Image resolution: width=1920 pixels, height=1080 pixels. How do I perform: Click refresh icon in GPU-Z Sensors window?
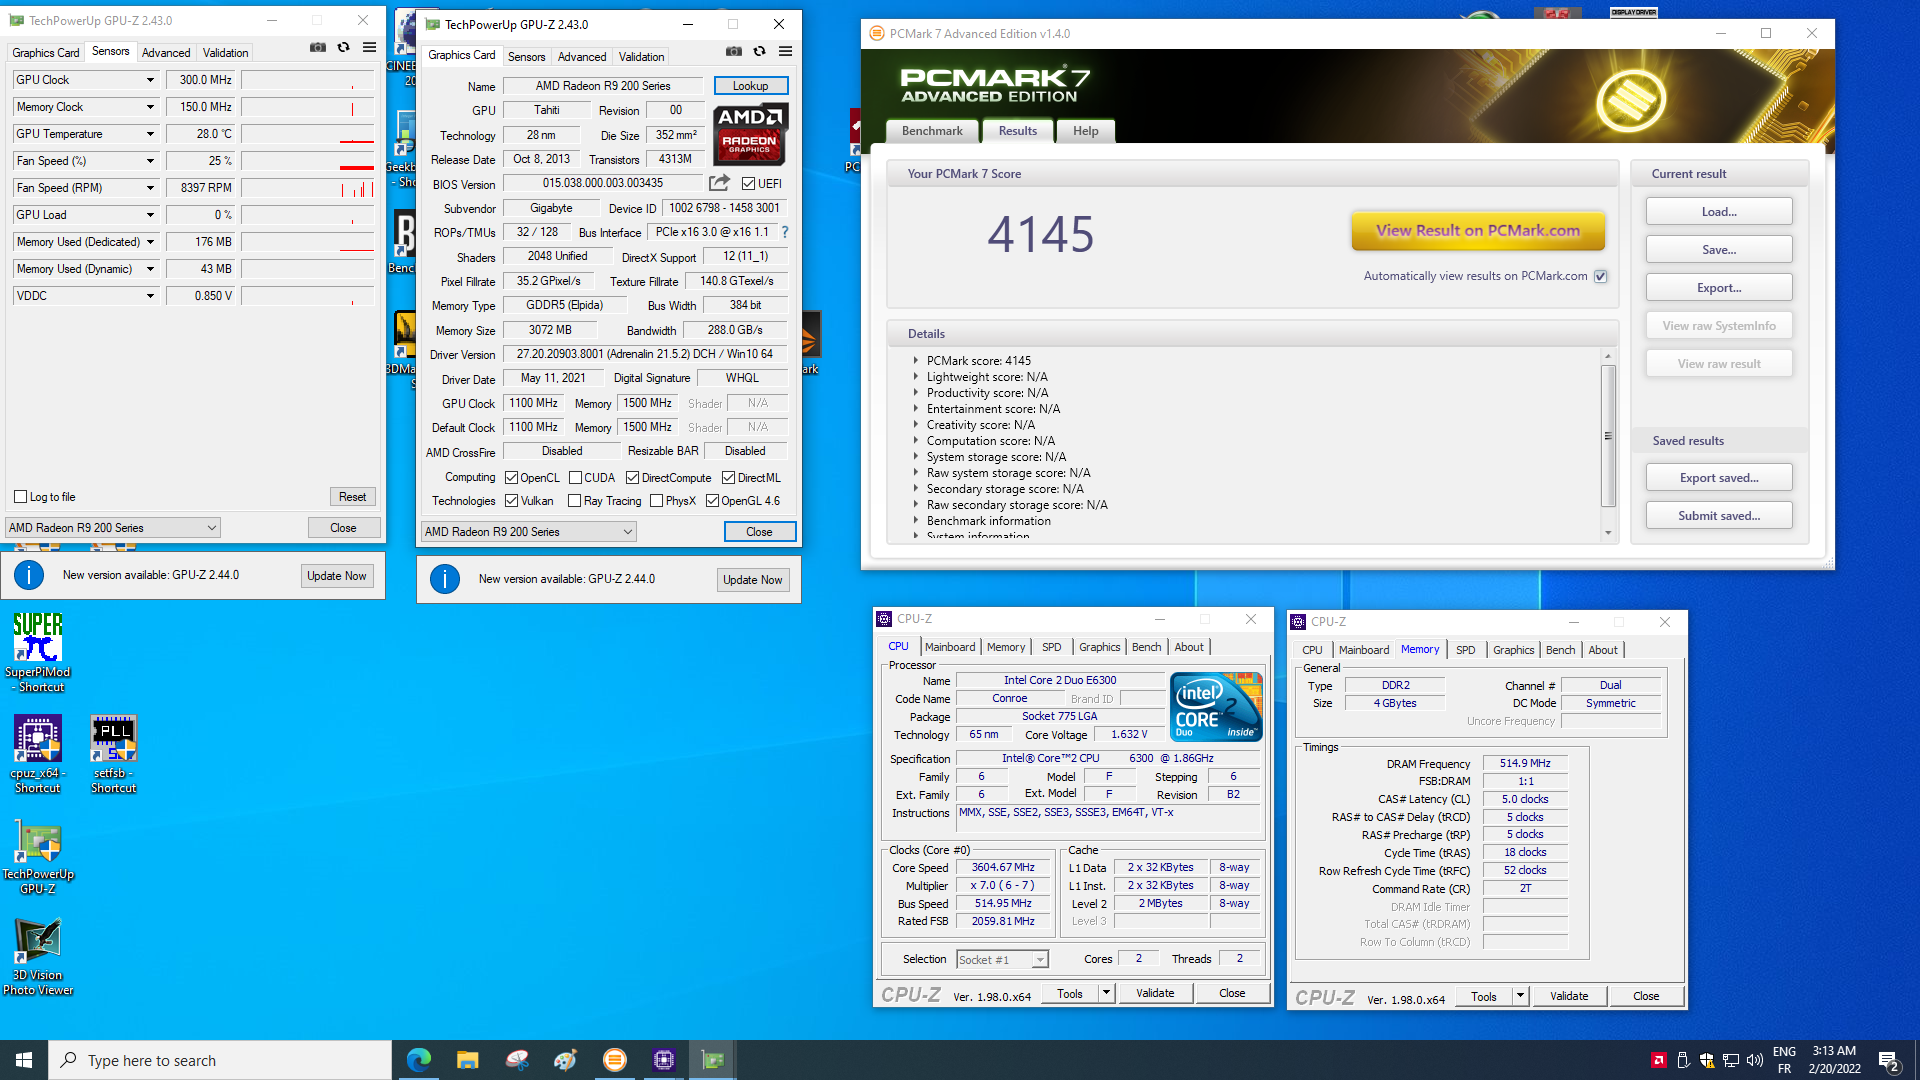(x=343, y=47)
